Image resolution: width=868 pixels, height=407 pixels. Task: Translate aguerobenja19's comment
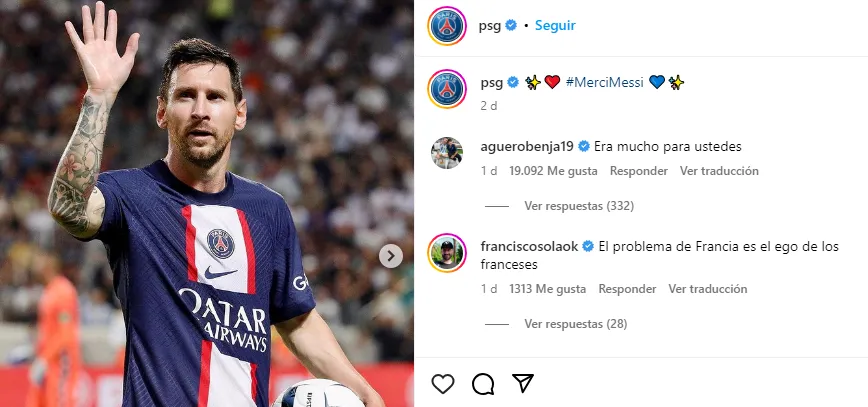coord(719,171)
